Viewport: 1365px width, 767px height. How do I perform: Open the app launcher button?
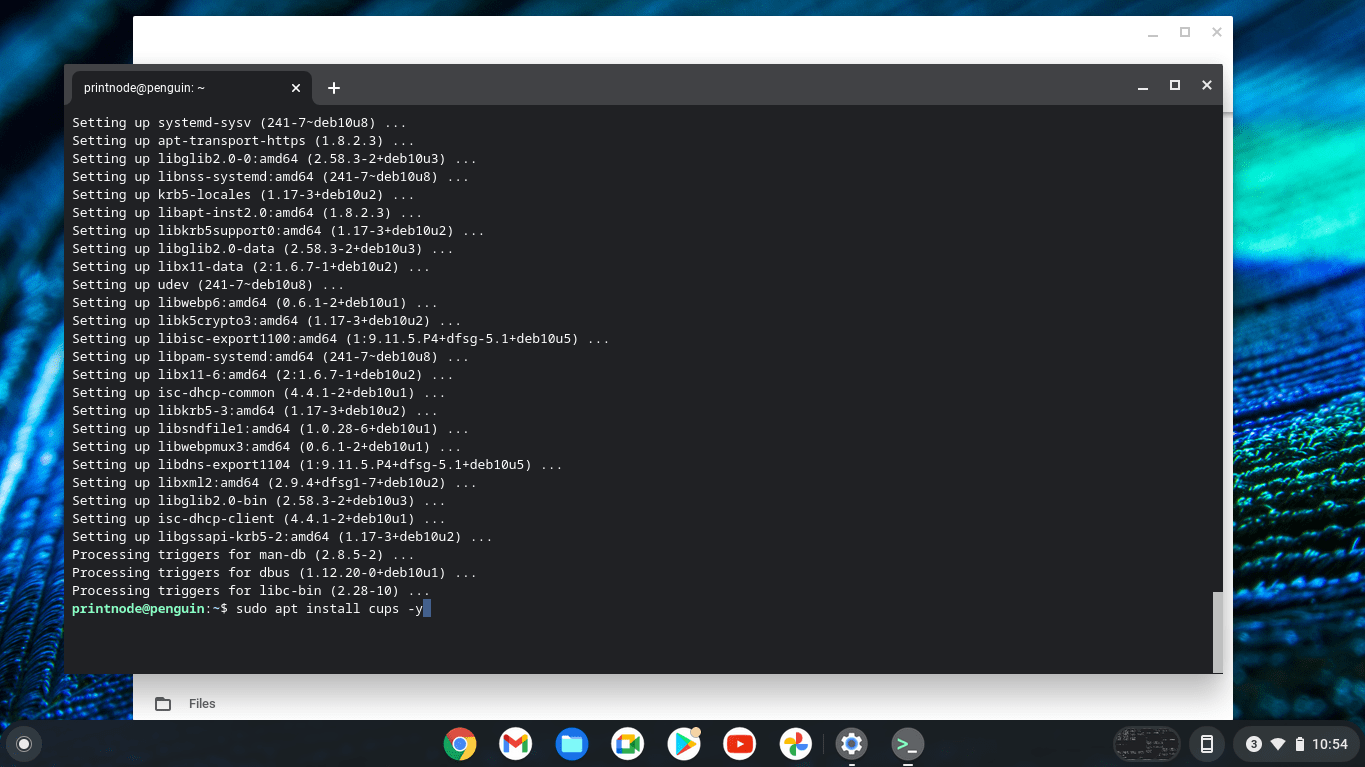pos(23,744)
